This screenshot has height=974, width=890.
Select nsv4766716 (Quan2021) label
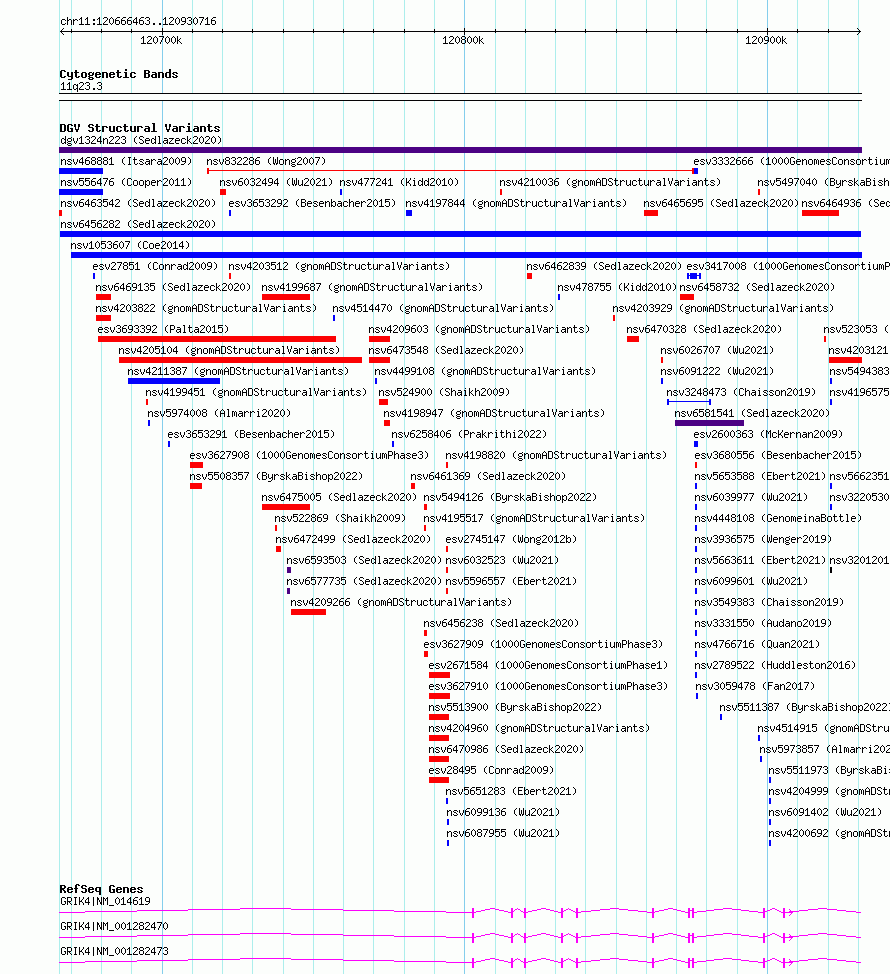click(757, 645)
